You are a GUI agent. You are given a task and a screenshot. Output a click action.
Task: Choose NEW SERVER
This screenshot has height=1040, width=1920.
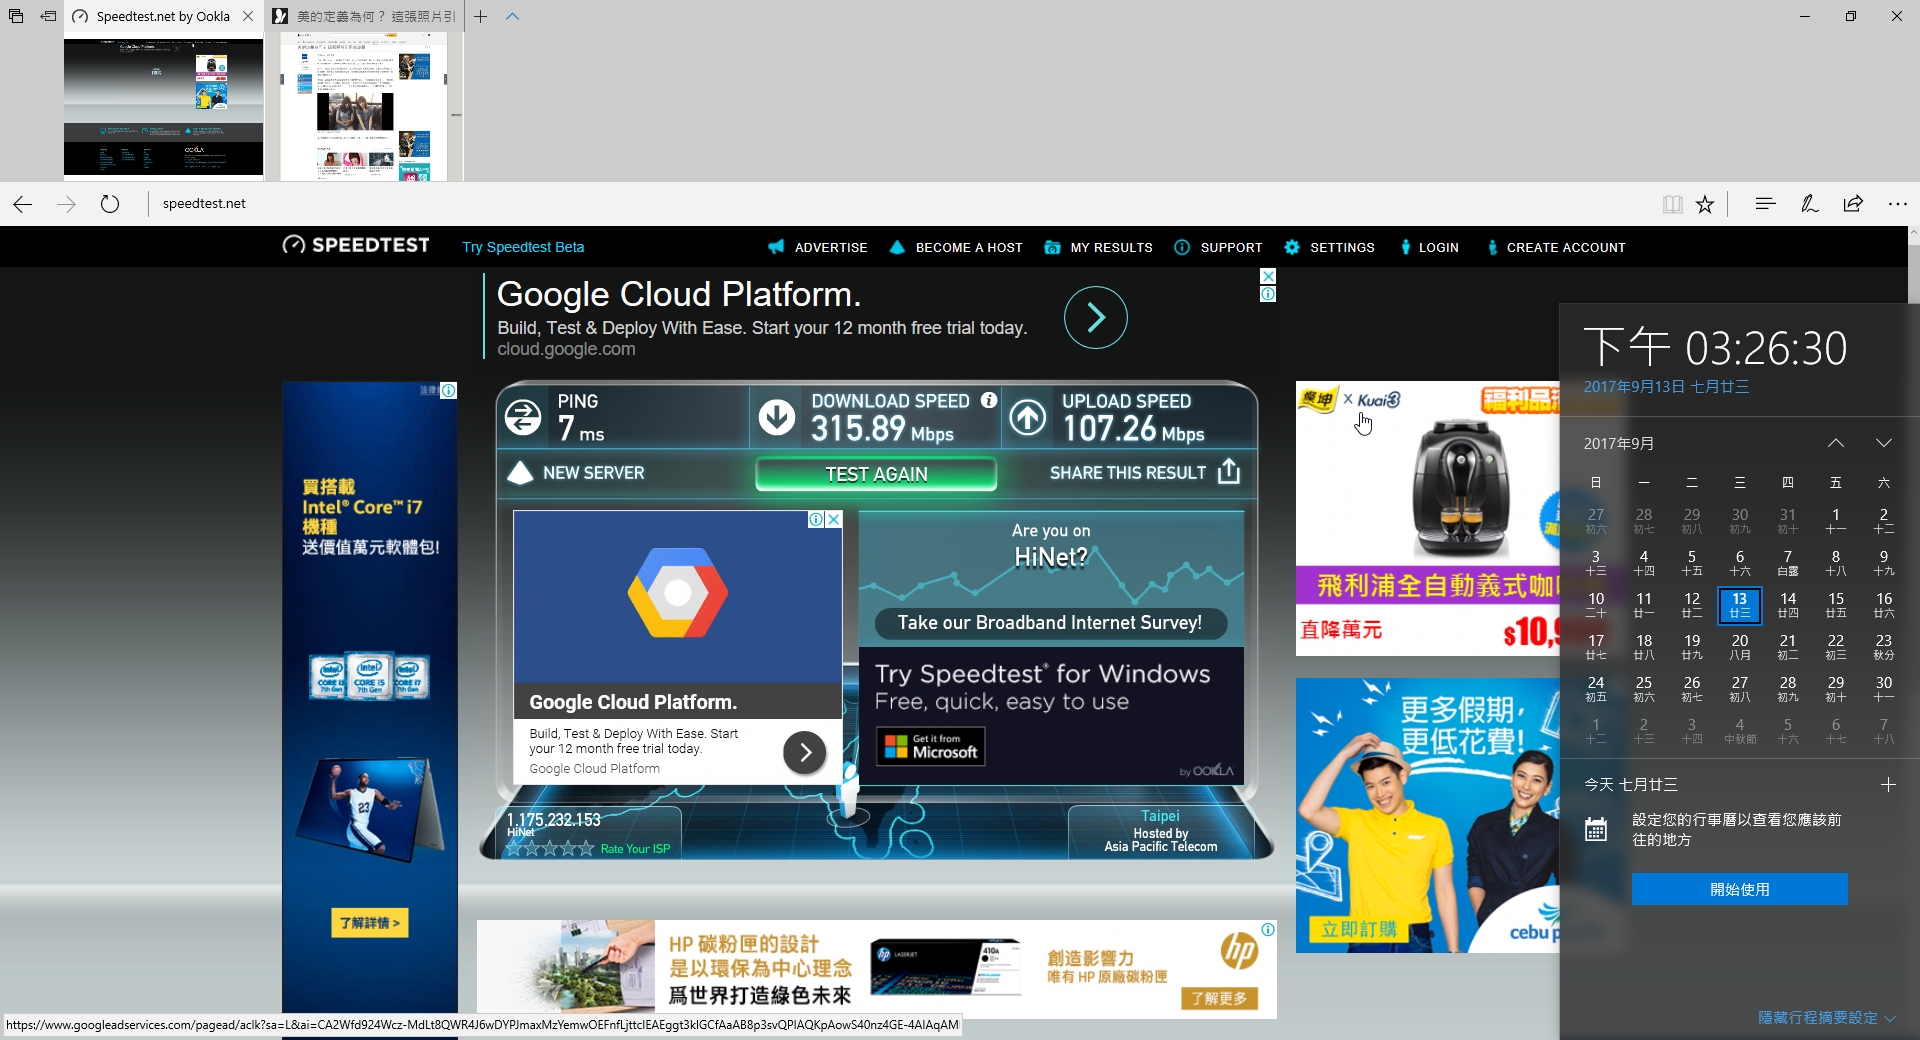click(x=576, y=473)
